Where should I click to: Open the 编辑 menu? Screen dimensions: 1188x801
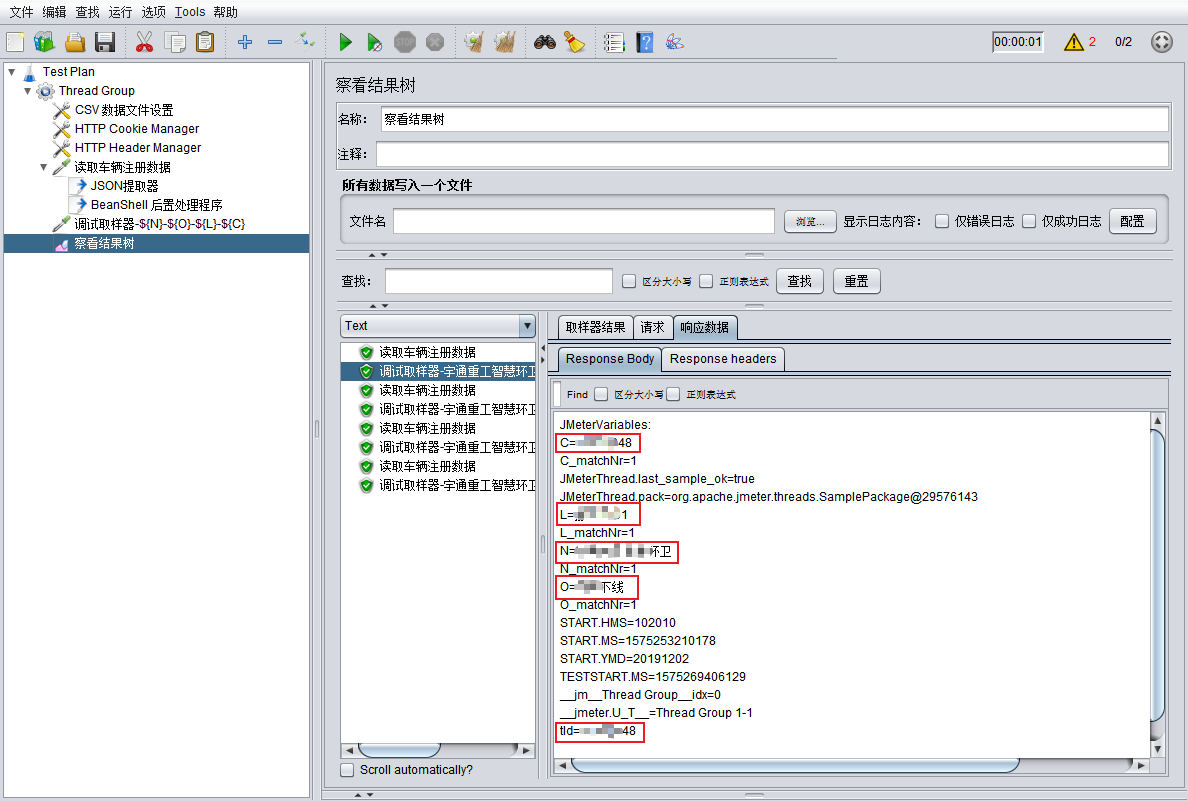coord(55,12)
